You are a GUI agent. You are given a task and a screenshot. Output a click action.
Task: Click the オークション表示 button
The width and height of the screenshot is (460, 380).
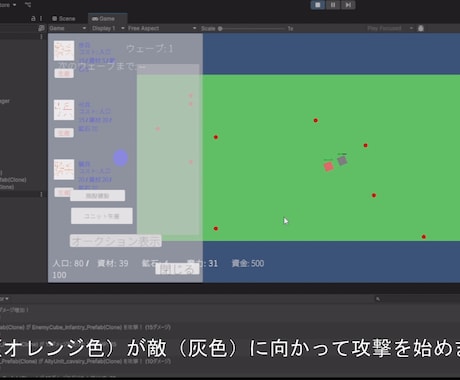click(116, 241)
